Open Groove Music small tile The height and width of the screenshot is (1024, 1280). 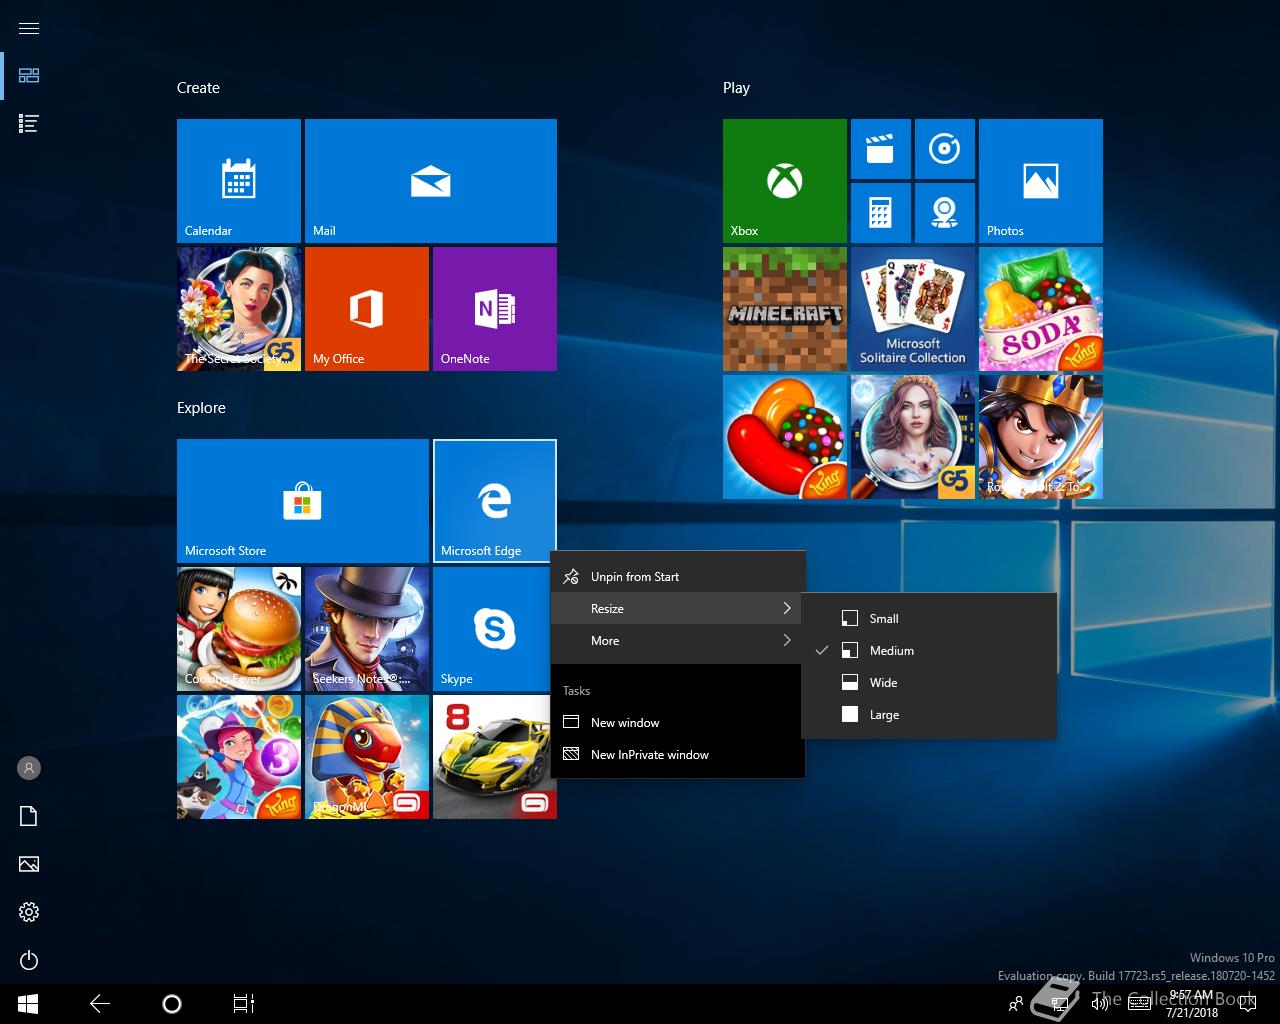click(x=945, y=149)
